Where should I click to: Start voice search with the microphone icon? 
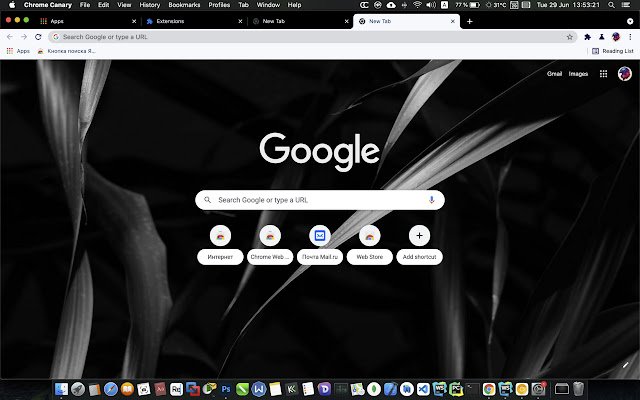[x=431, y=200]
